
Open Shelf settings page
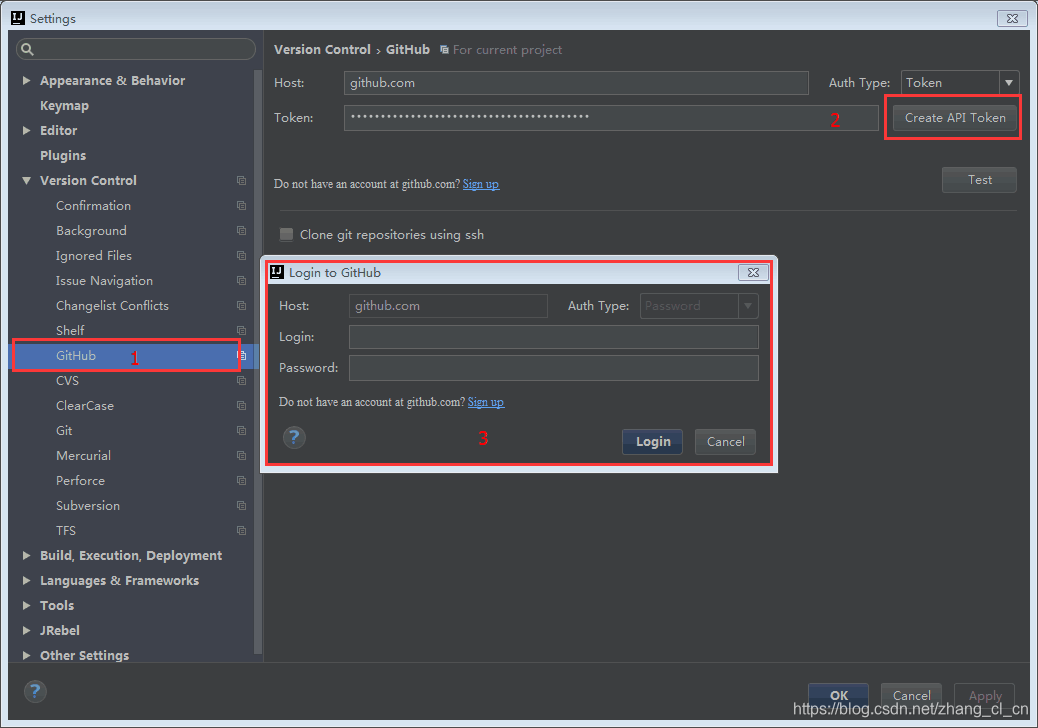pos(70,330)
